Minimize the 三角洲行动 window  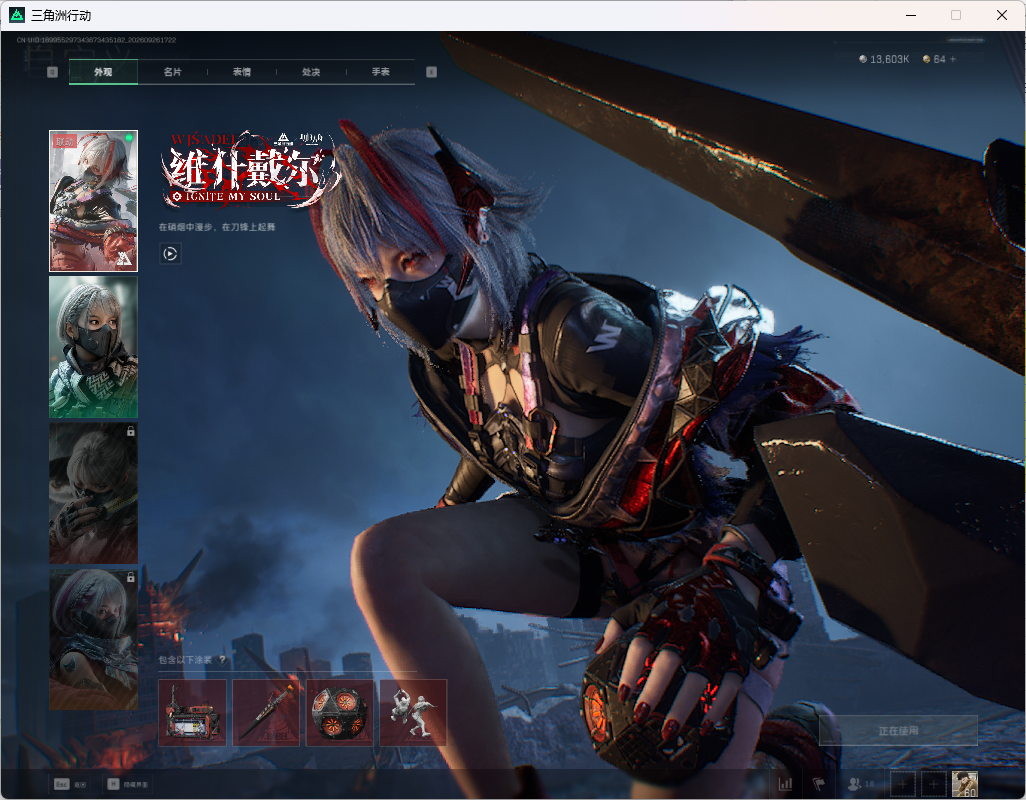[x=911, y=15]
